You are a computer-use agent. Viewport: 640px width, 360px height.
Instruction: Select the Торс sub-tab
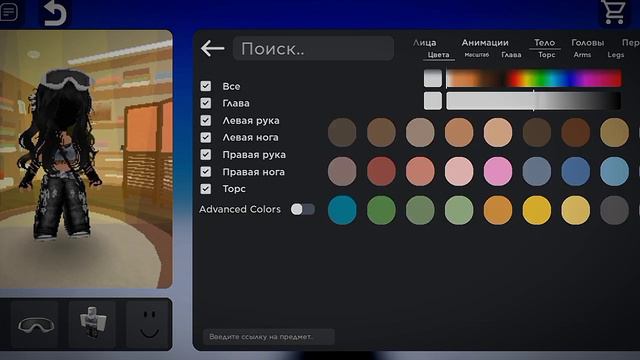546,55
